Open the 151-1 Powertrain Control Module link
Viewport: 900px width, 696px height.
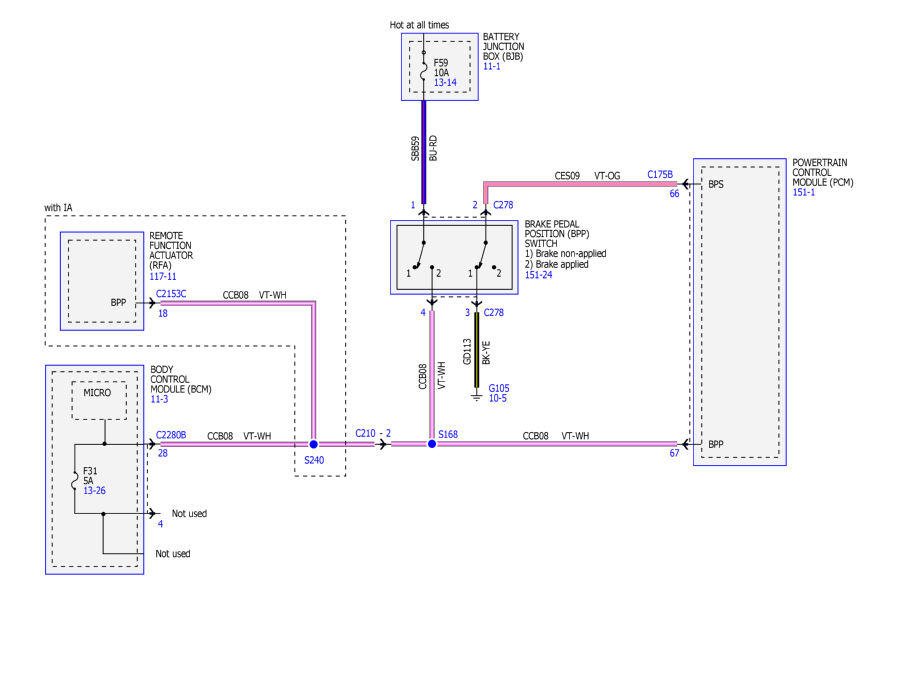pyautogui.click(x=804, y=192)
